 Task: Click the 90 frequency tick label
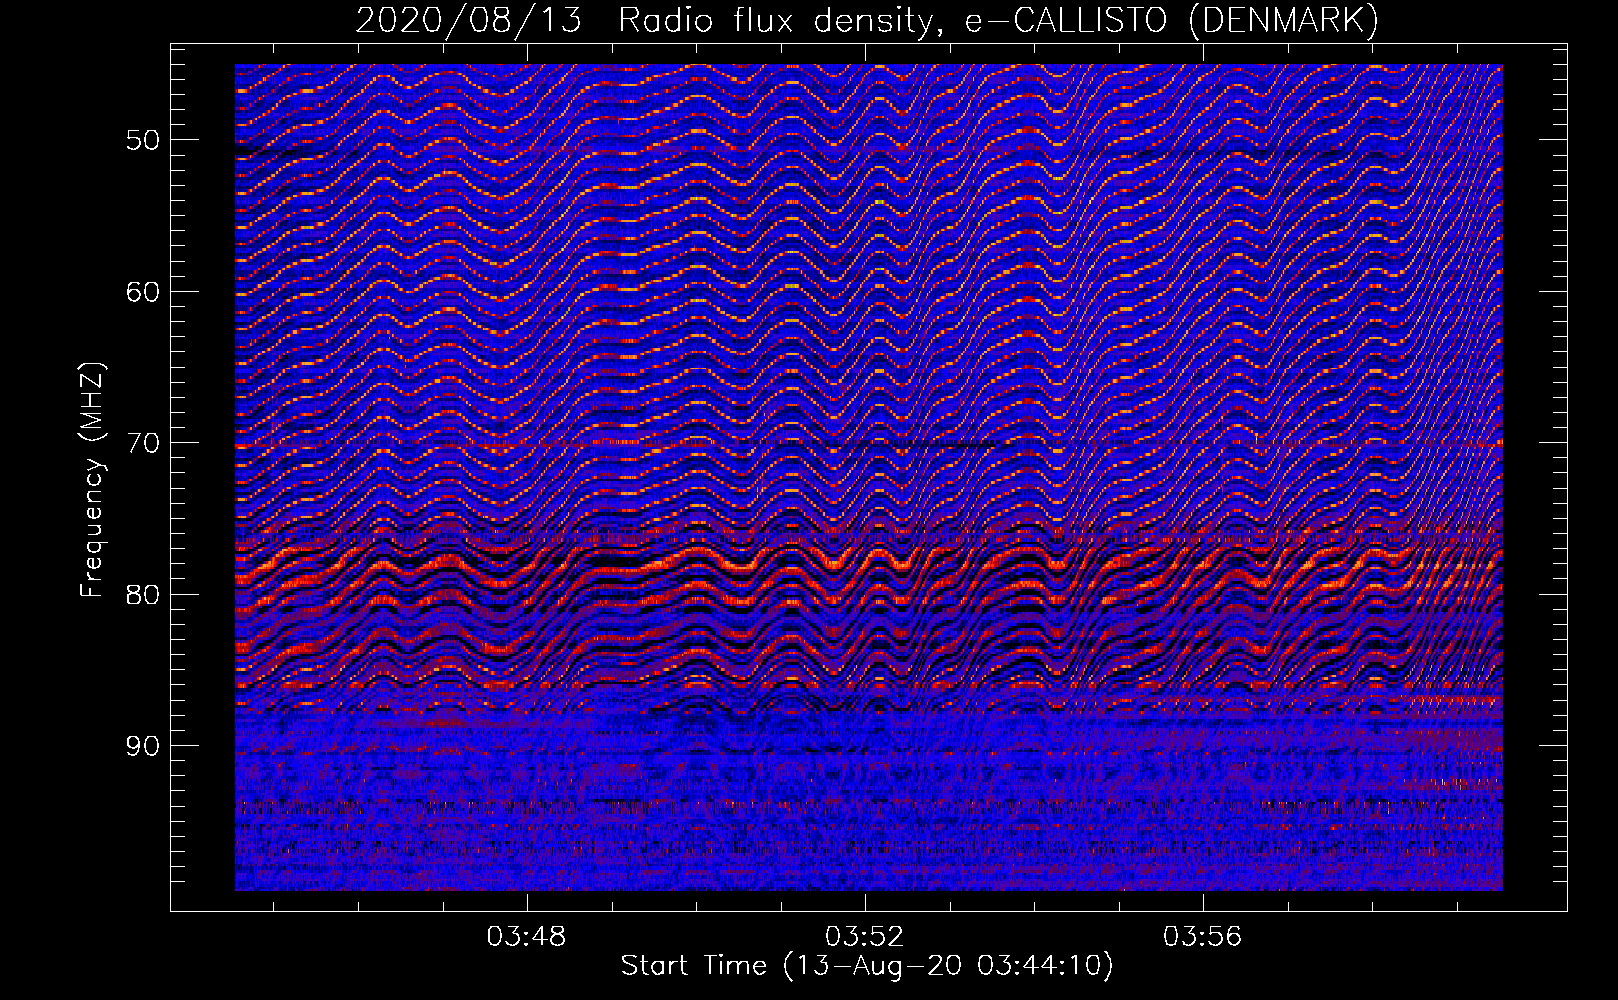tap(143, 746)
